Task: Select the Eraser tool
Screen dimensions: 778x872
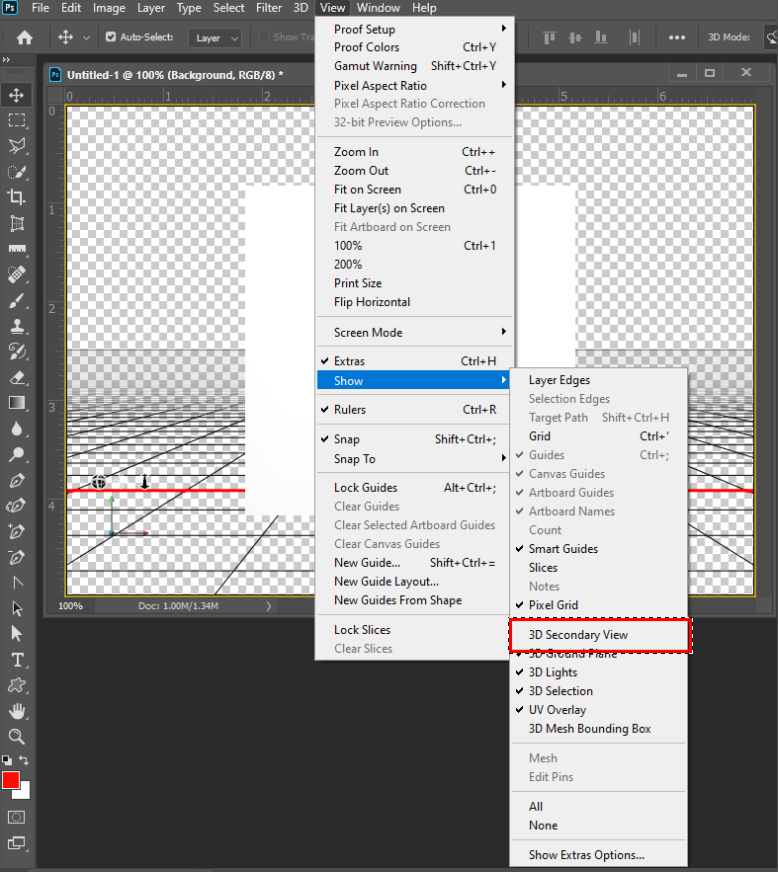Action: 17,378
